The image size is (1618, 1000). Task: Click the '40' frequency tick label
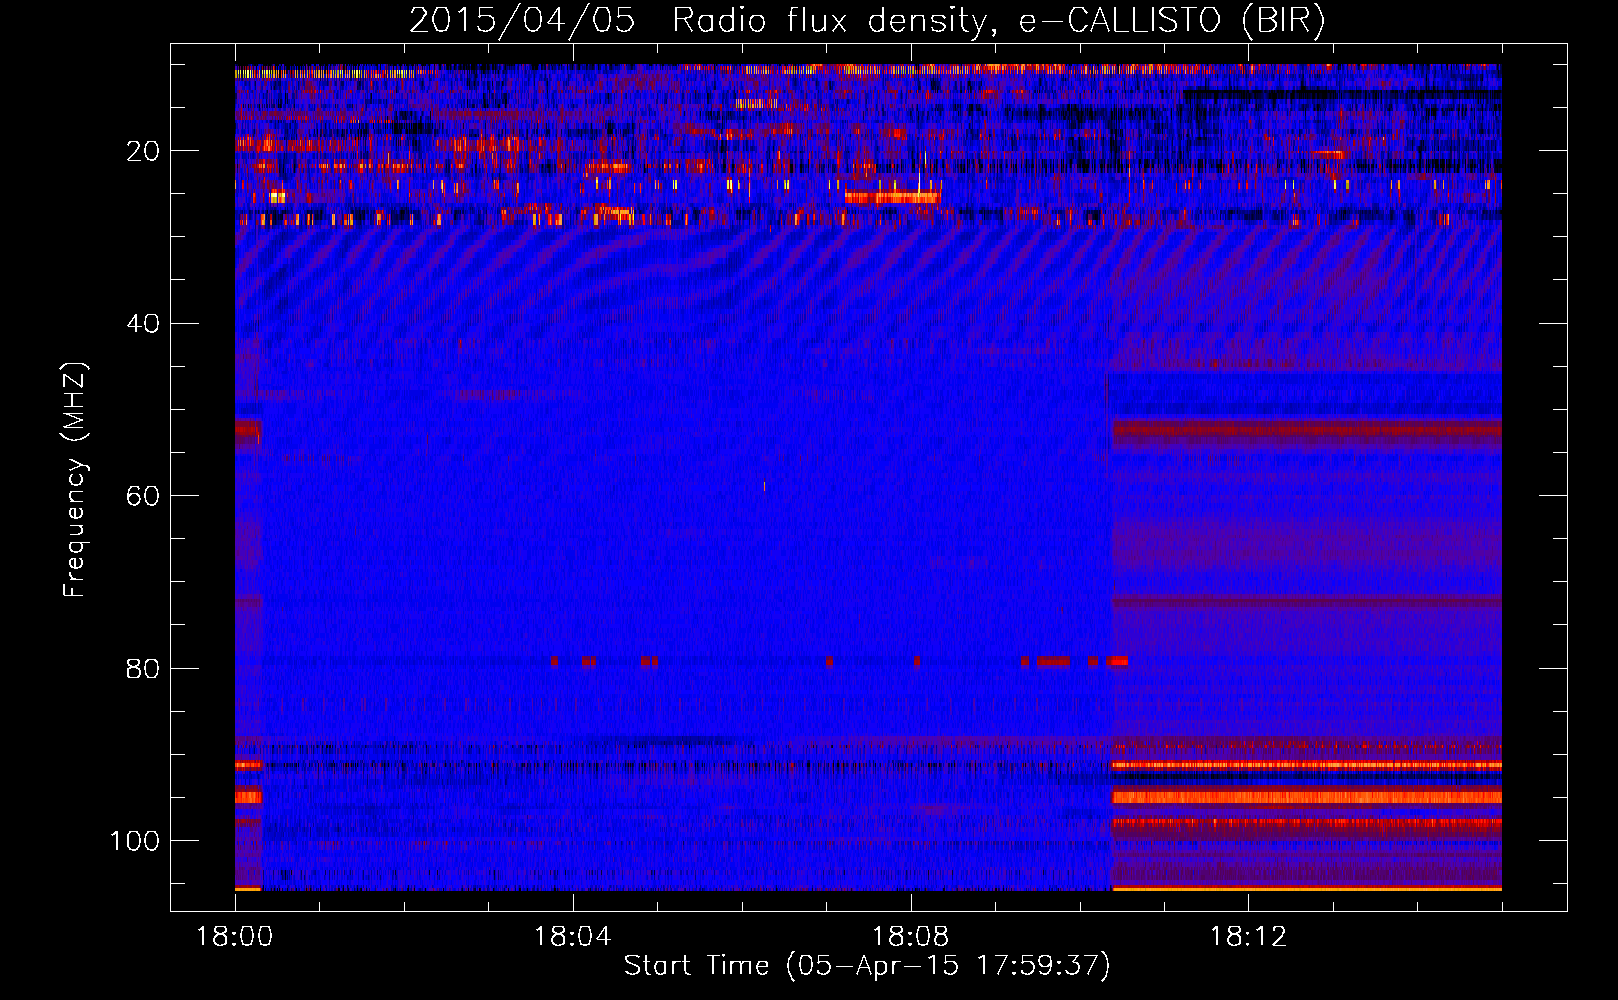144,324
